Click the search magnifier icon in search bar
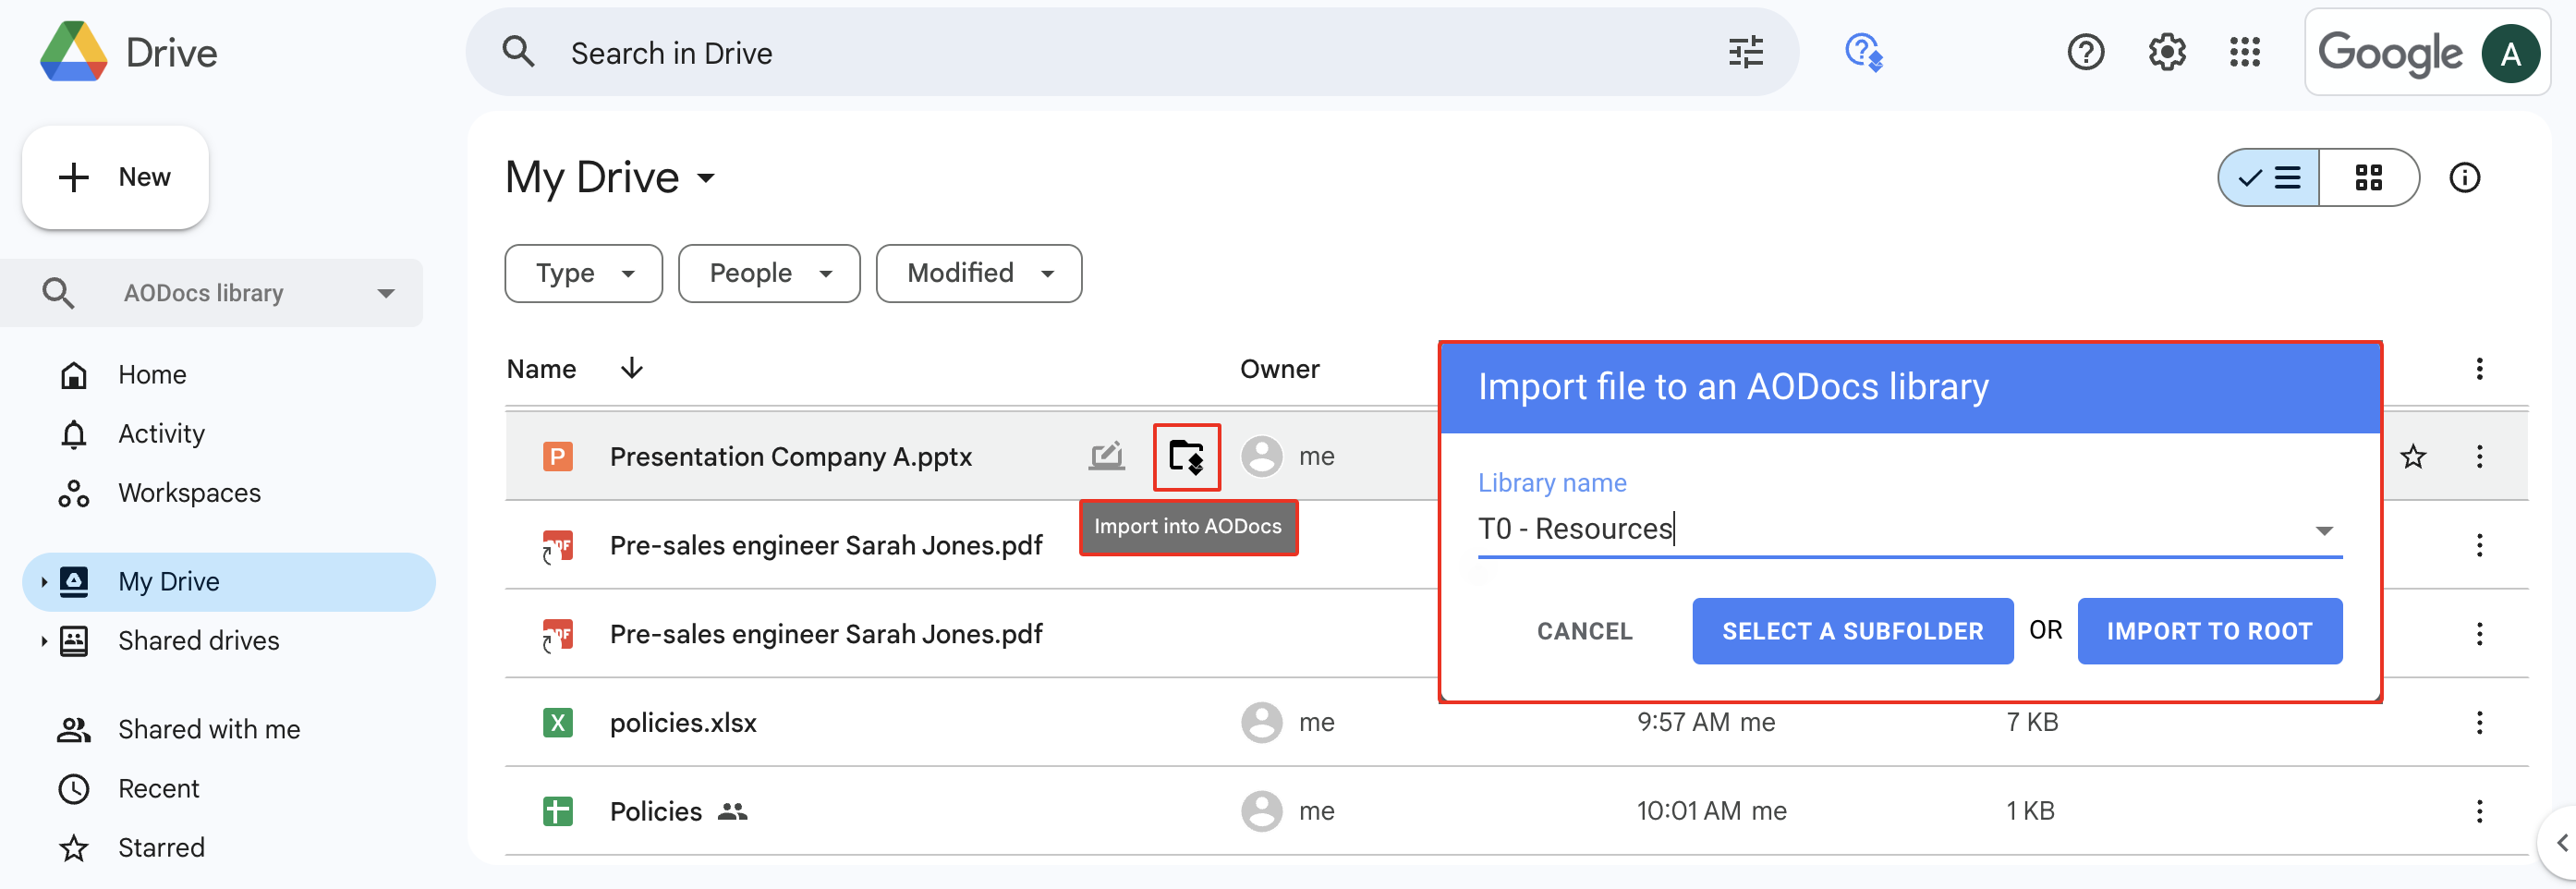This screenshot has width=2576, height=889. coord(518,52)
